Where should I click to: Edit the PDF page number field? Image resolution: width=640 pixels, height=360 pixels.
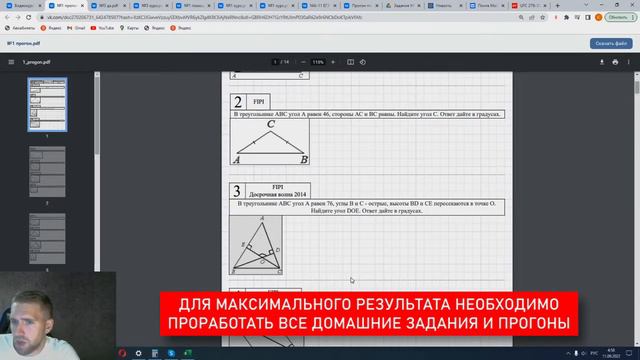coord(276,62)
